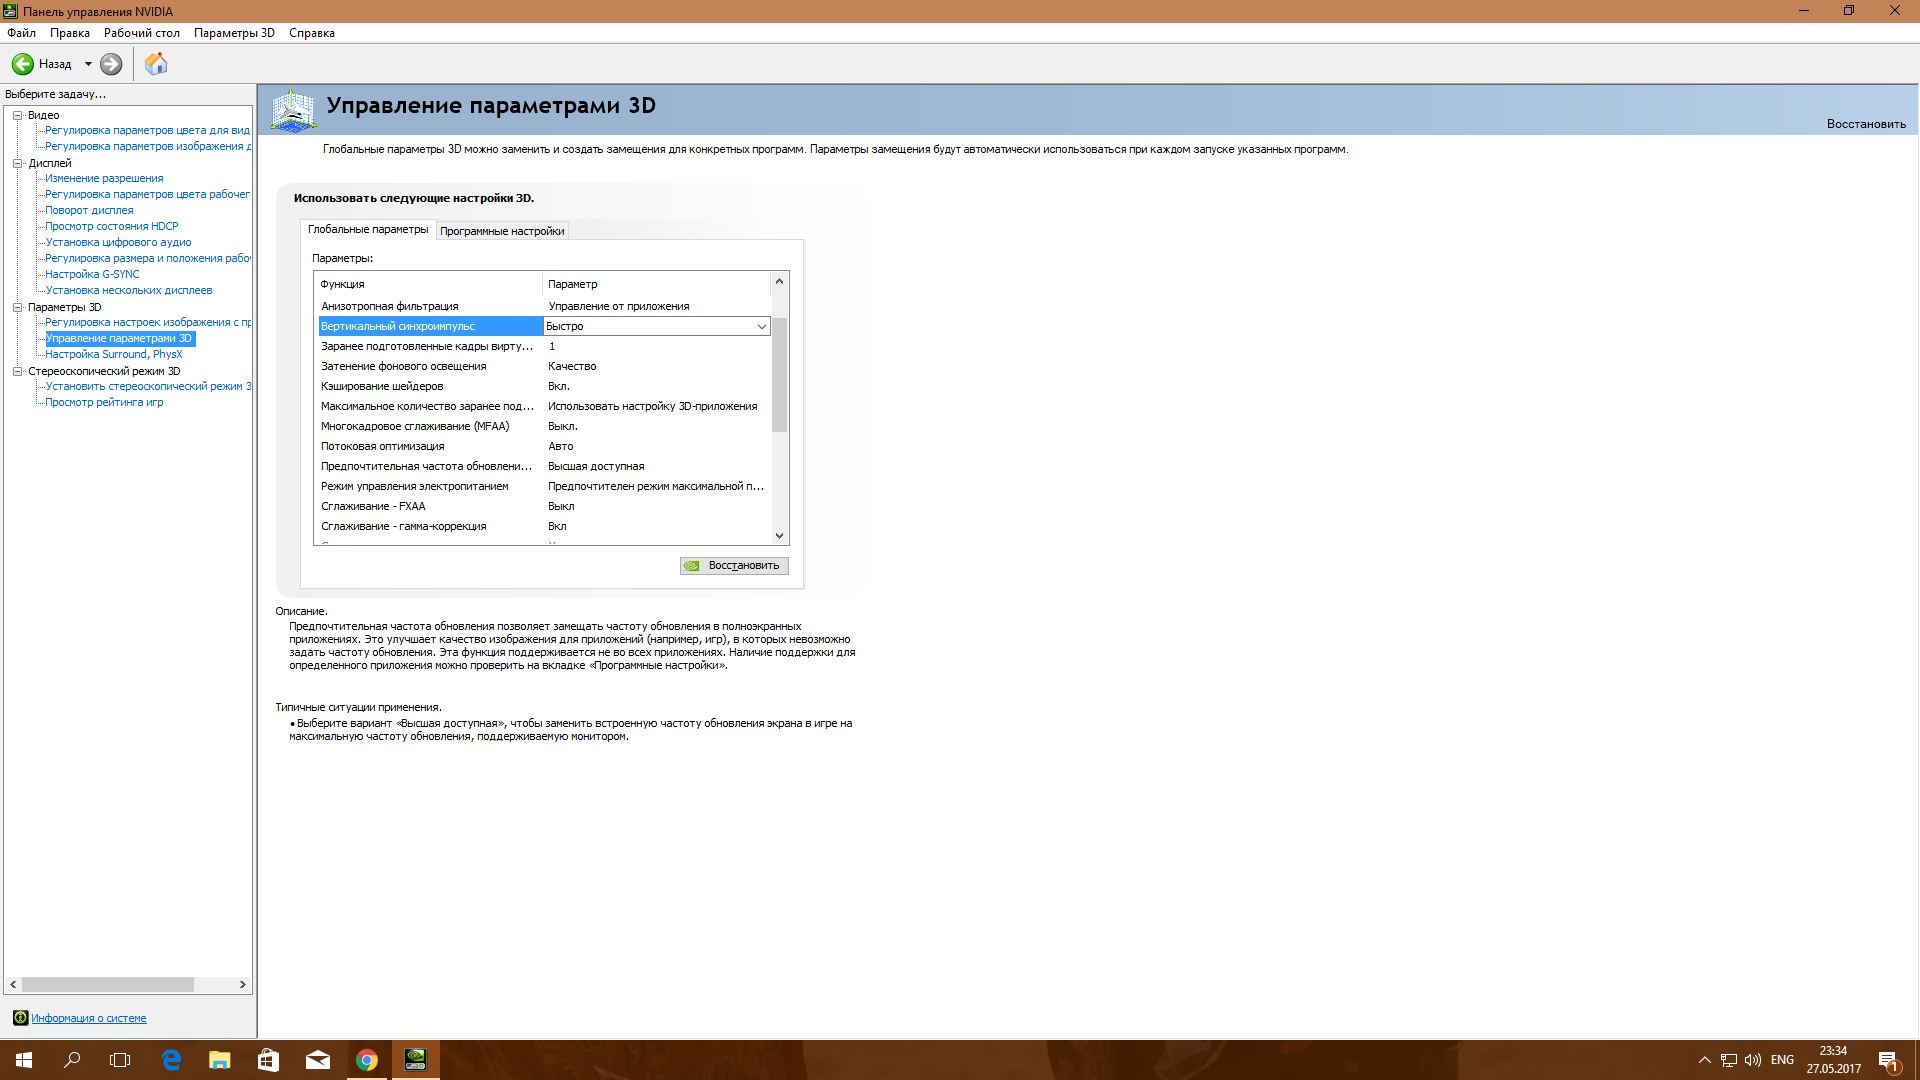Click NVIDIA Control Panel taskbar icon

click(x=415, y=1060)
